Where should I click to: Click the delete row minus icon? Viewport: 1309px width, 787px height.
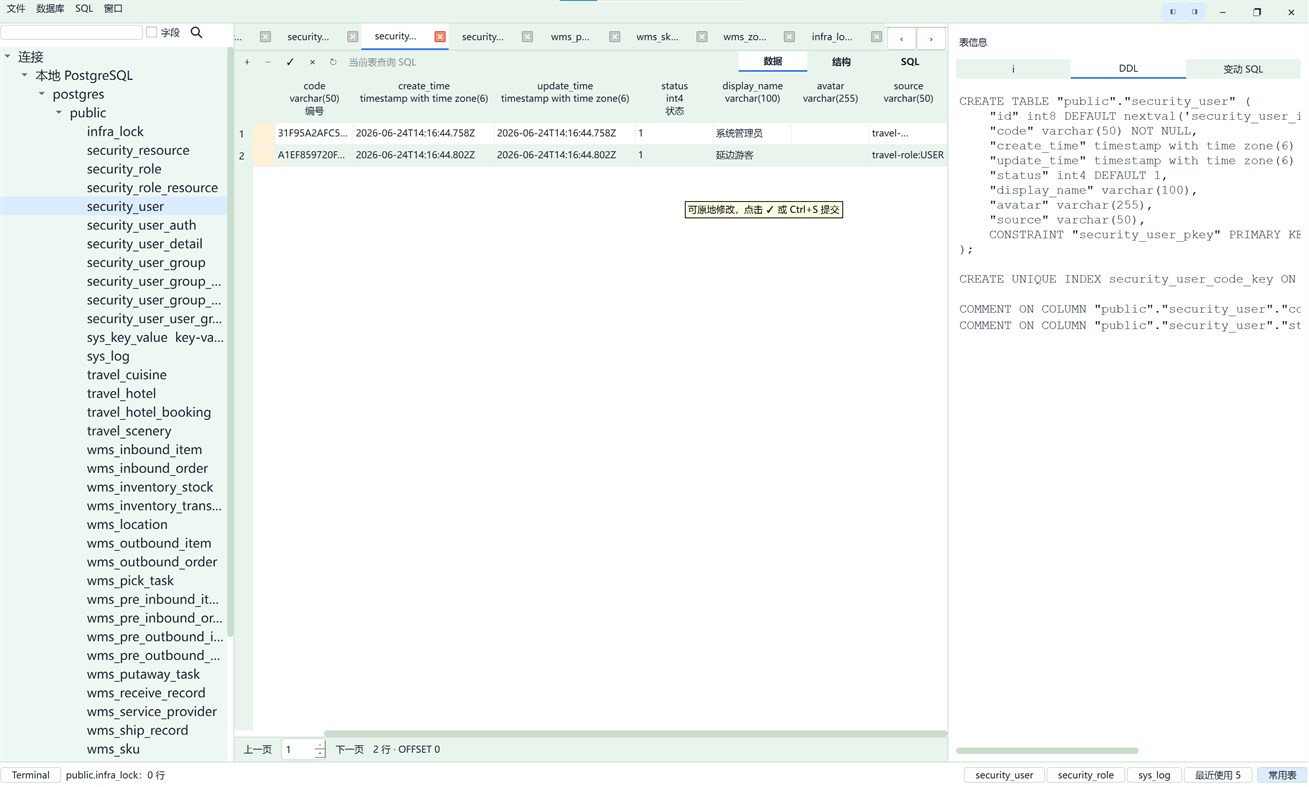coord(268,62)
